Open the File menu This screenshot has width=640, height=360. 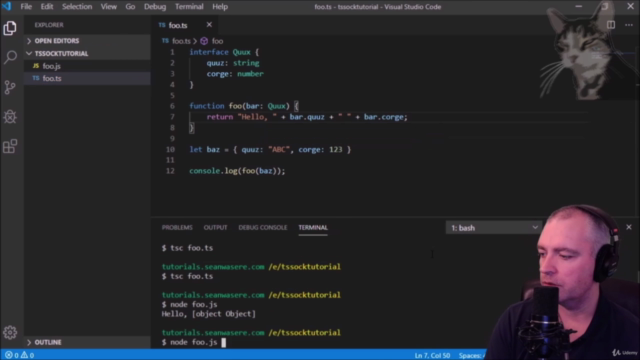[x=26, y=7]
